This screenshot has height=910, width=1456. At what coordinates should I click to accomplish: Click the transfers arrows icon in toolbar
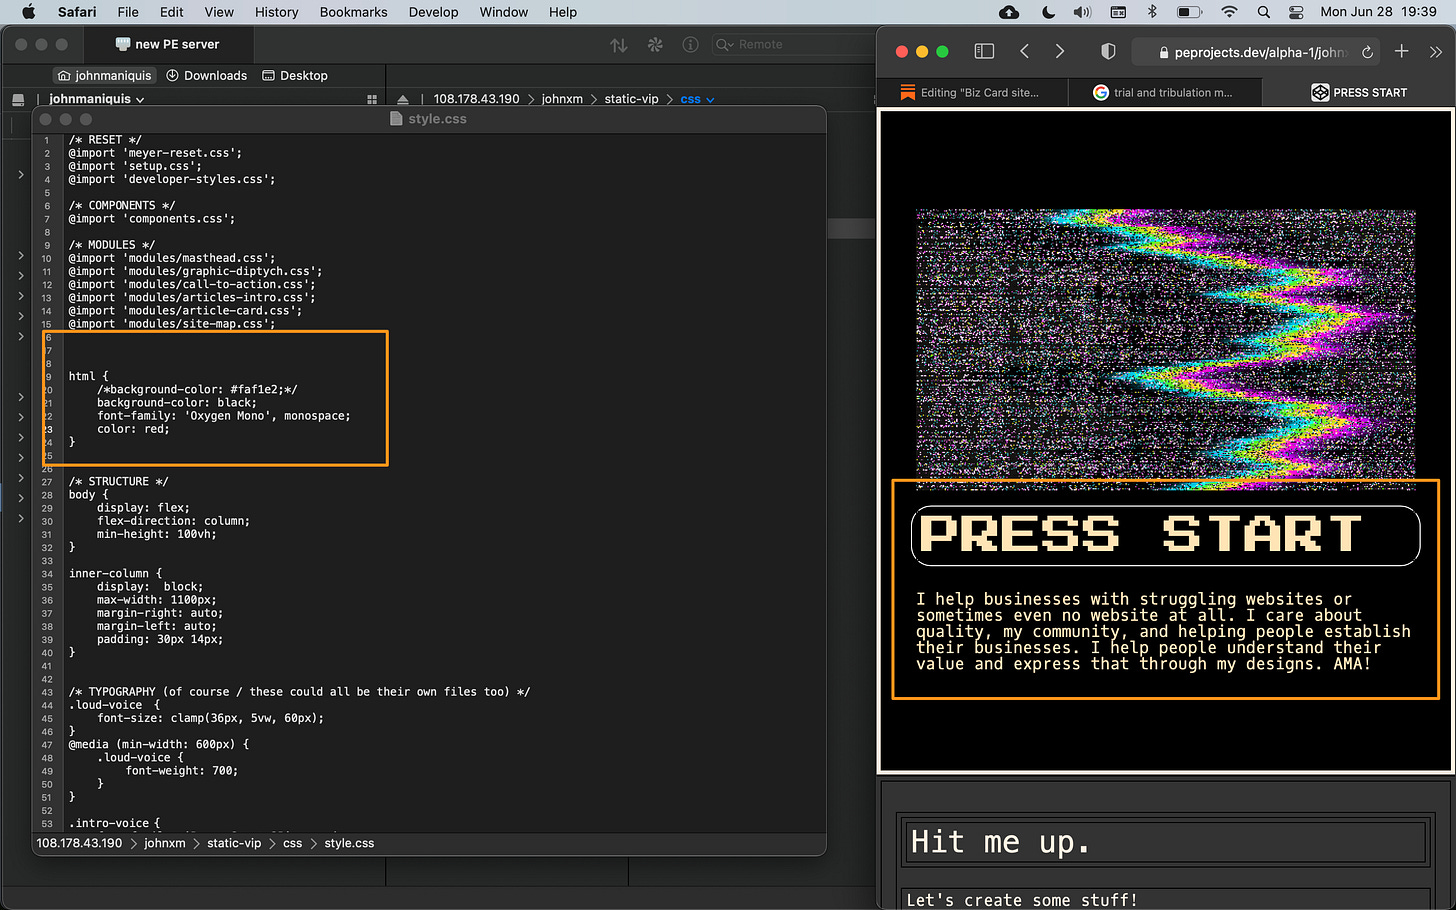tap(619, 45)
